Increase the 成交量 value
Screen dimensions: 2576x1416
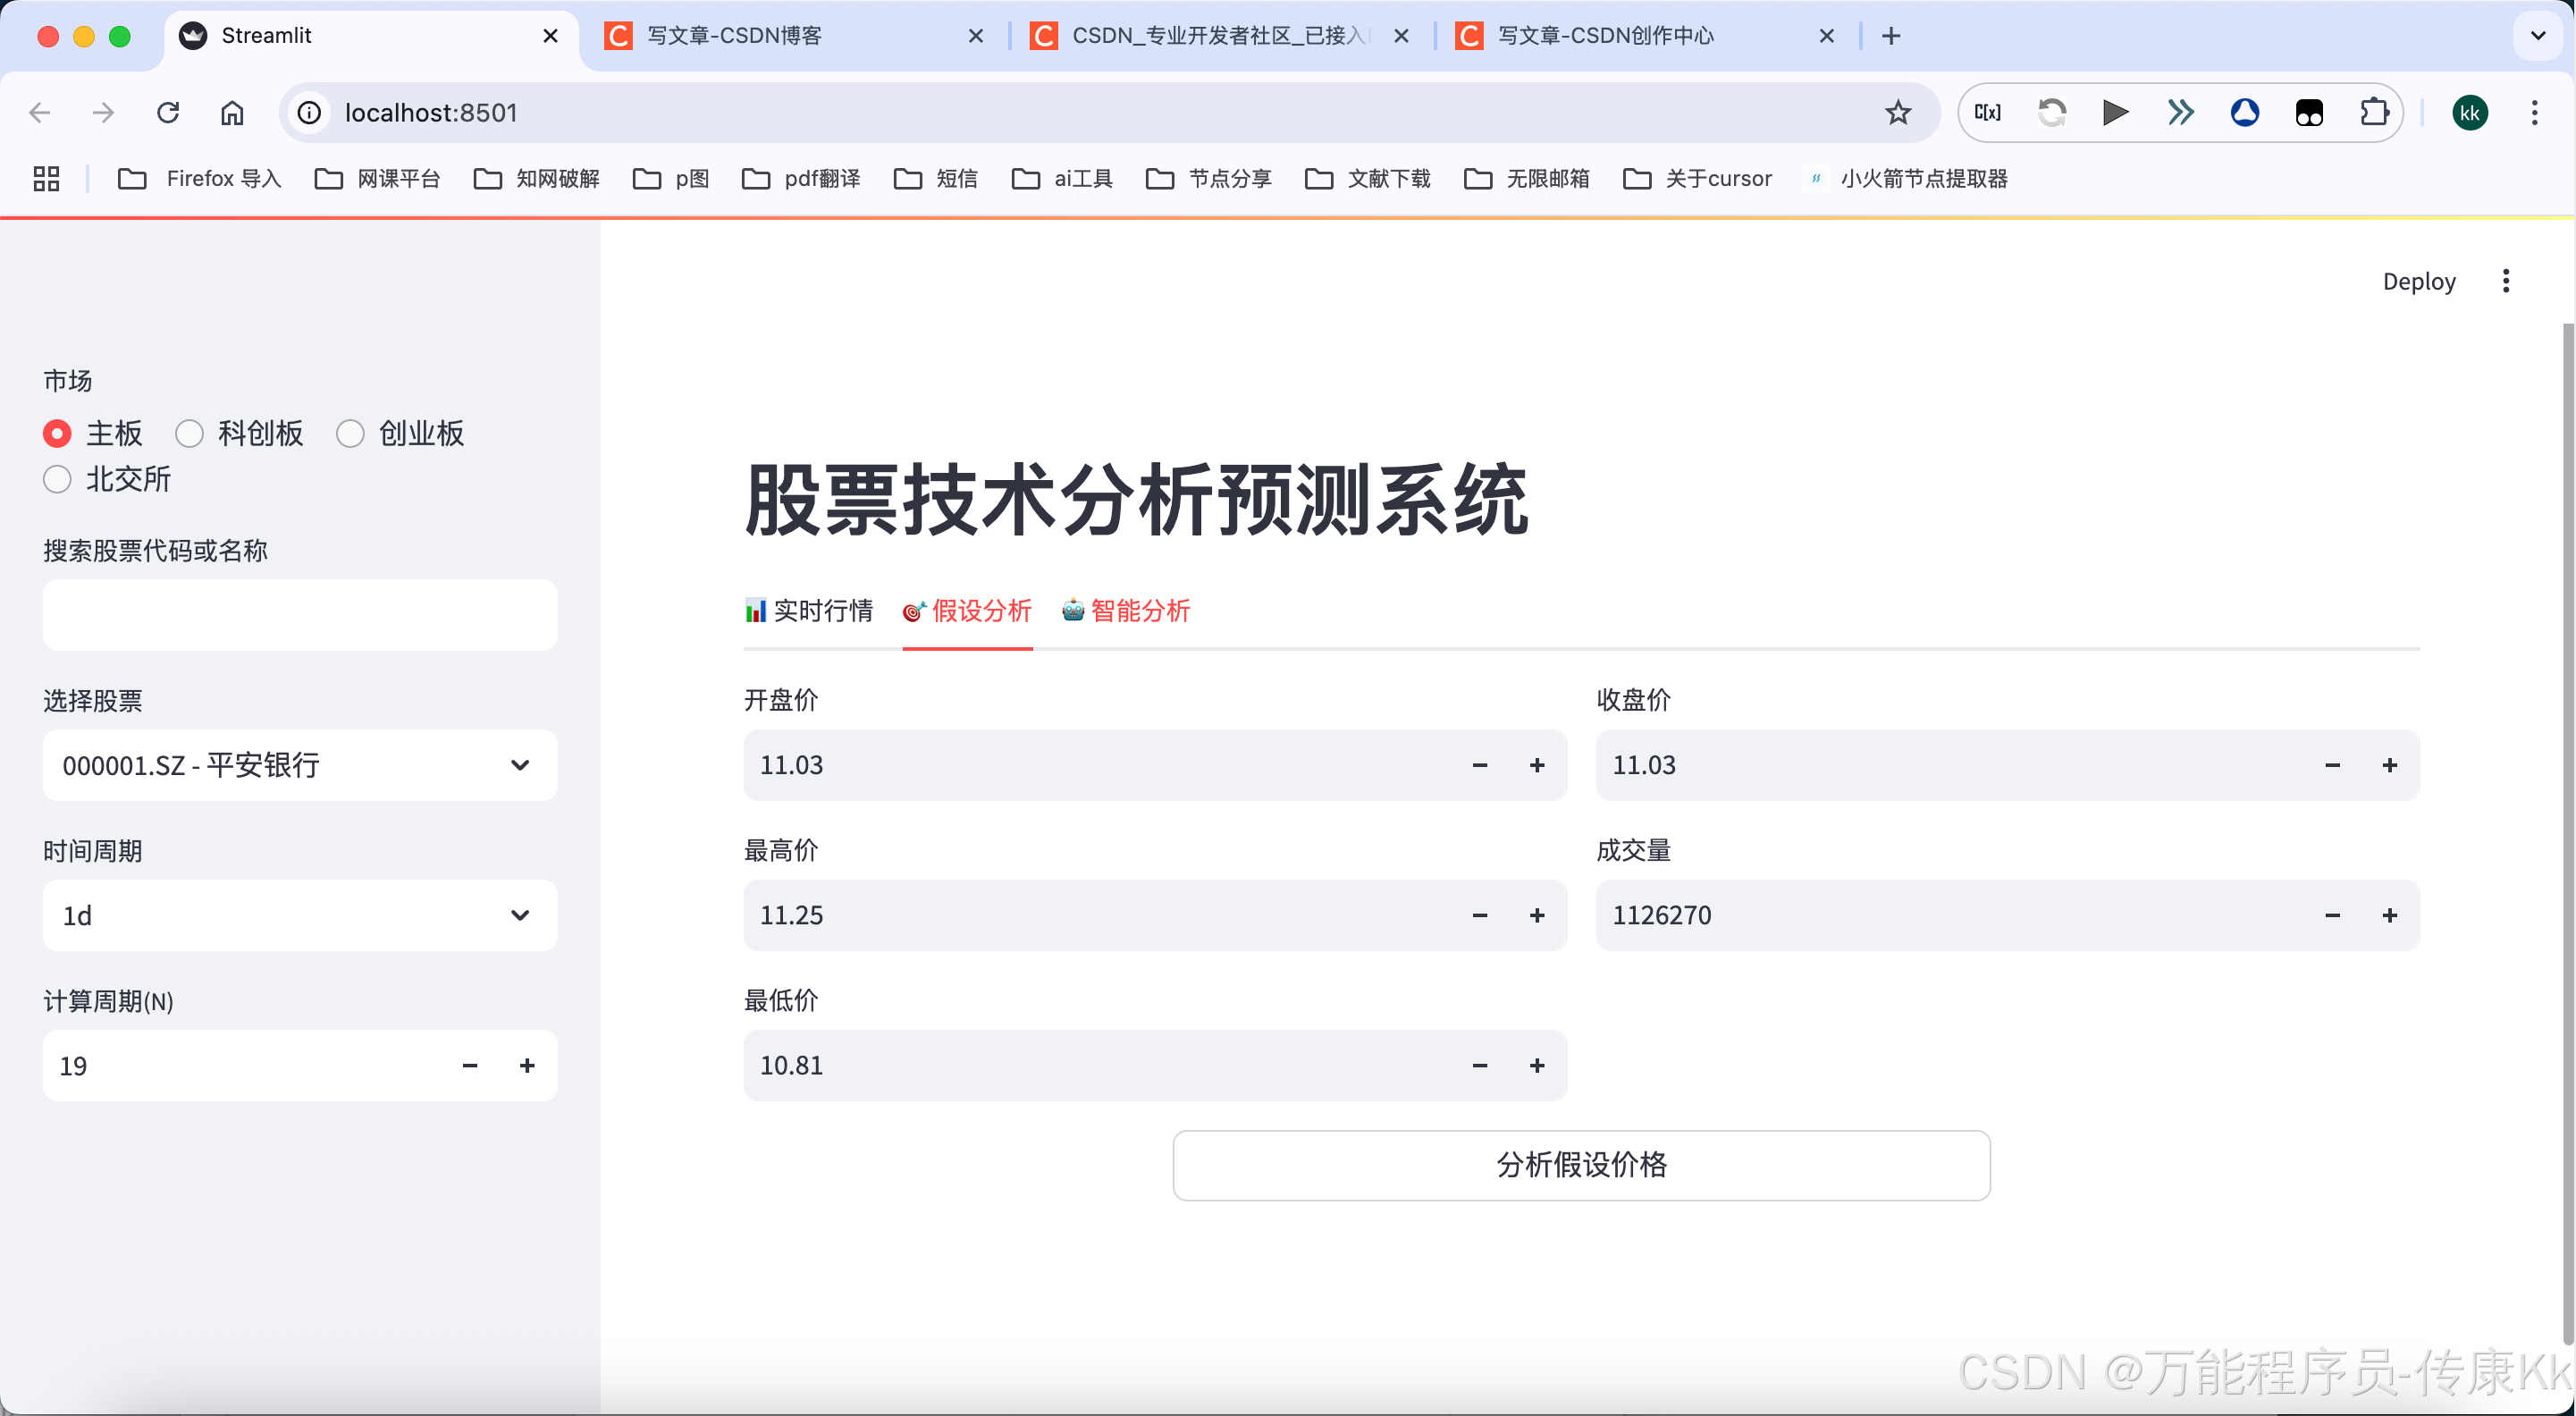tap(2390, 915)
